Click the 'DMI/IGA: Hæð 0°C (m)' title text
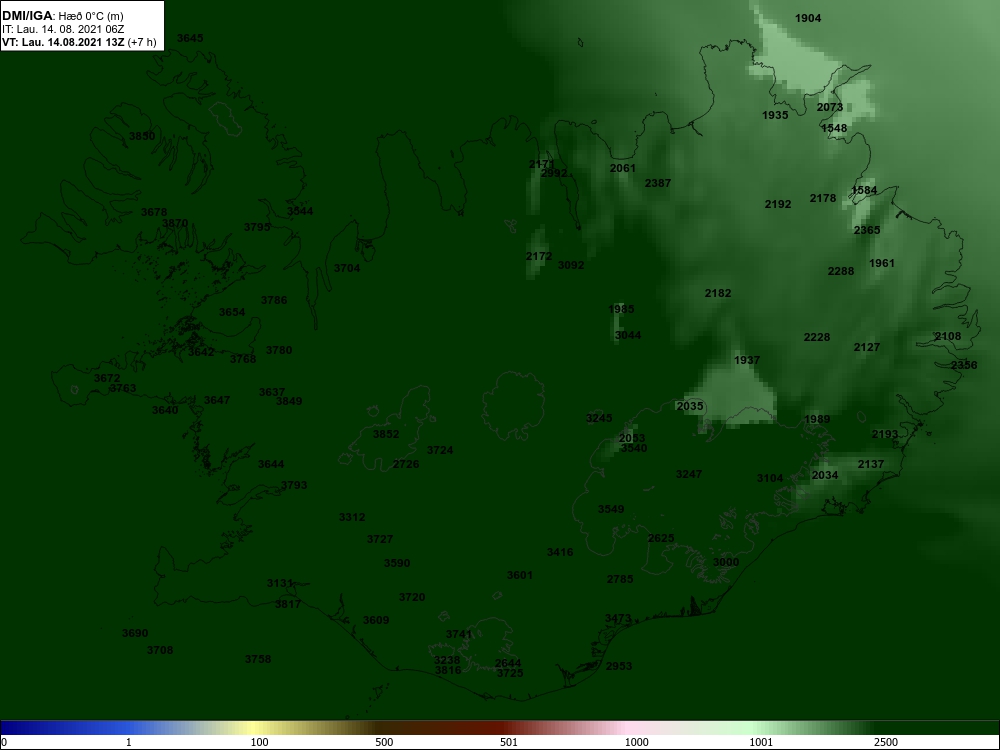 [x=62, y=16]
